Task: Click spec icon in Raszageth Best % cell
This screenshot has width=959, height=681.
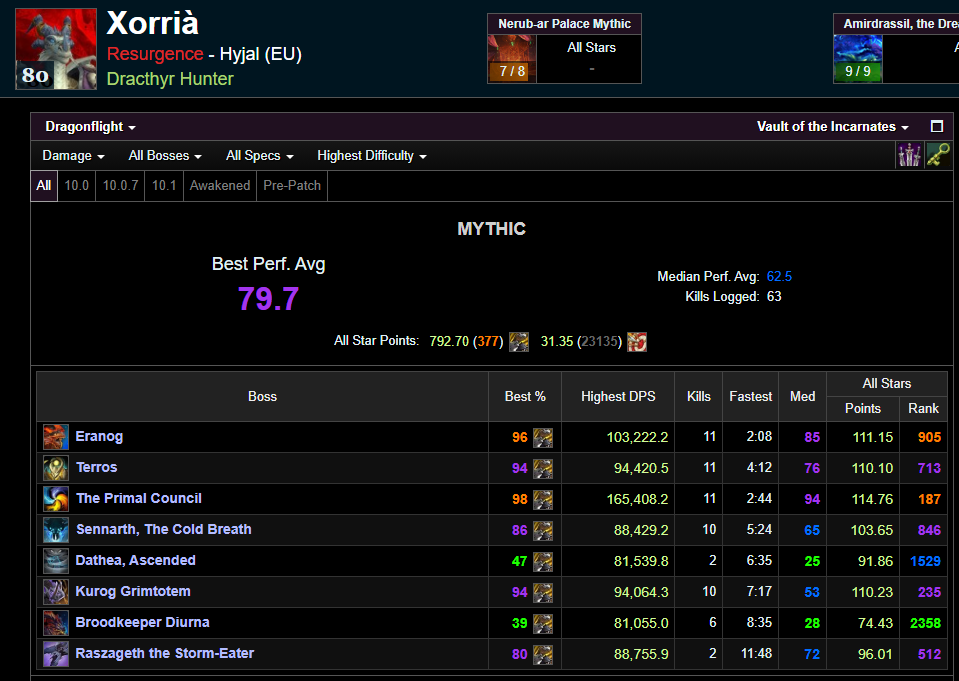Action: (542, 655)
